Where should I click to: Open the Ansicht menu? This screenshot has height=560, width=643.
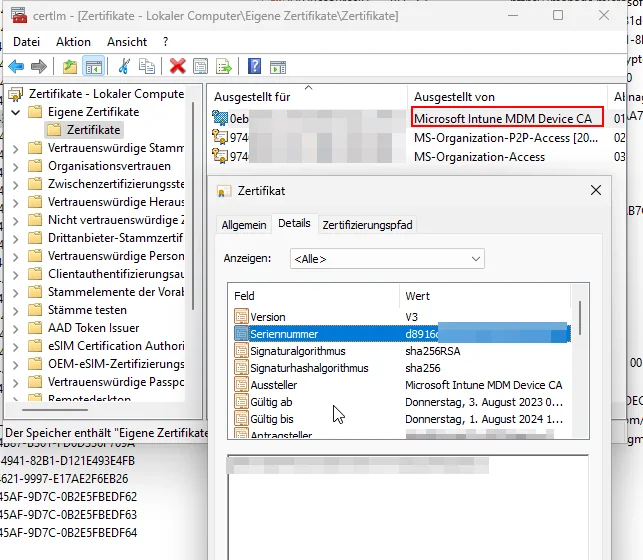click(127, 42)
